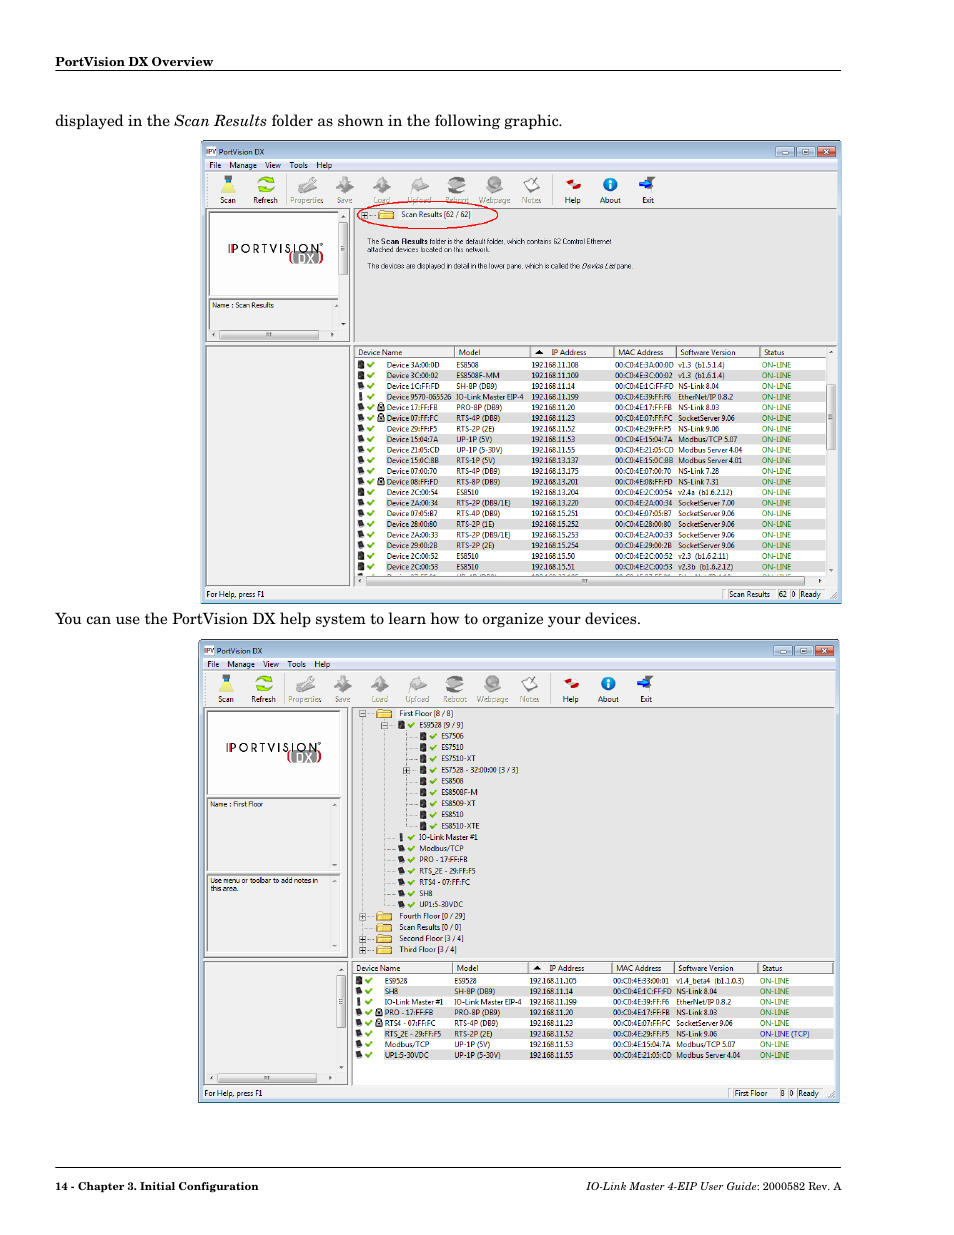Select row Device 3A:00:0D in upper list
The width and height of the screenshot is (954, 1235).
tap(590, 365)
